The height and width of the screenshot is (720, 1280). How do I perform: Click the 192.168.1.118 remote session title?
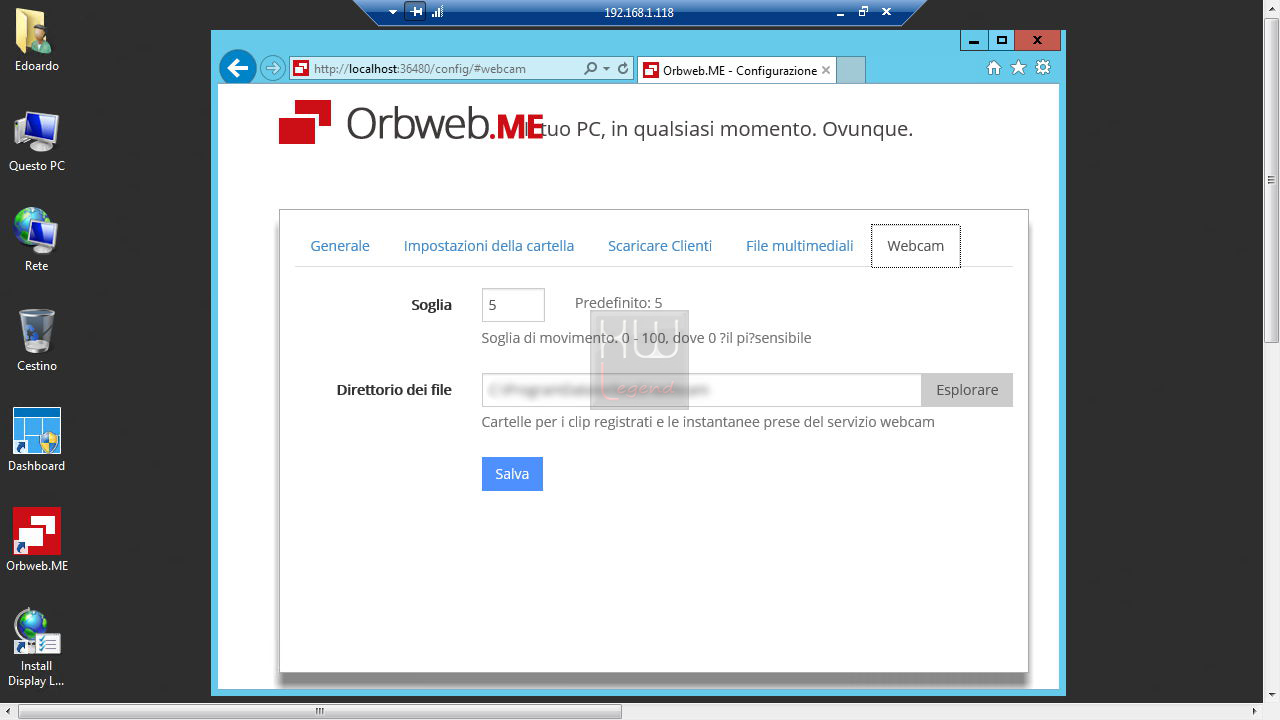[639, 13]
